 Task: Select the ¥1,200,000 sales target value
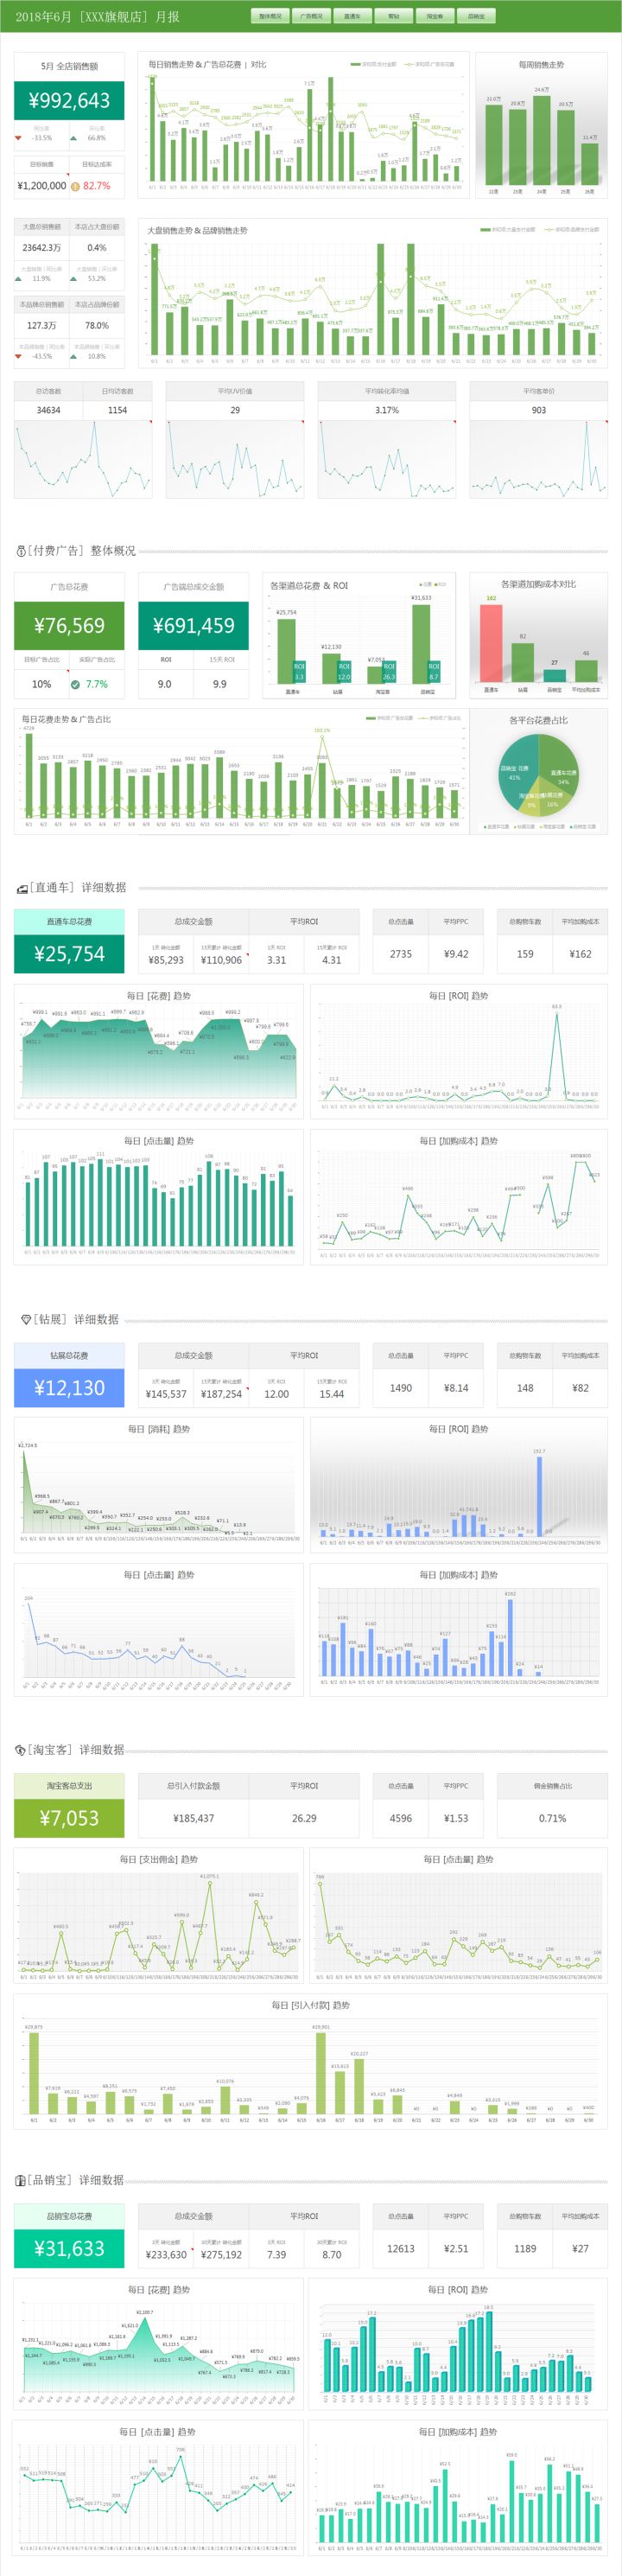(42, 186)
